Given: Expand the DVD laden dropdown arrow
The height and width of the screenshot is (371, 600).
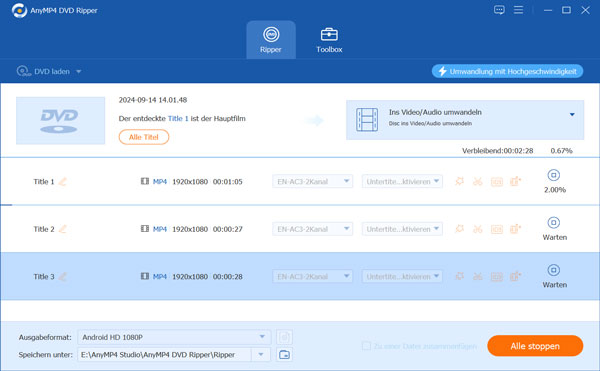Looking at the screenshot, I should click(x=78, y=72).
